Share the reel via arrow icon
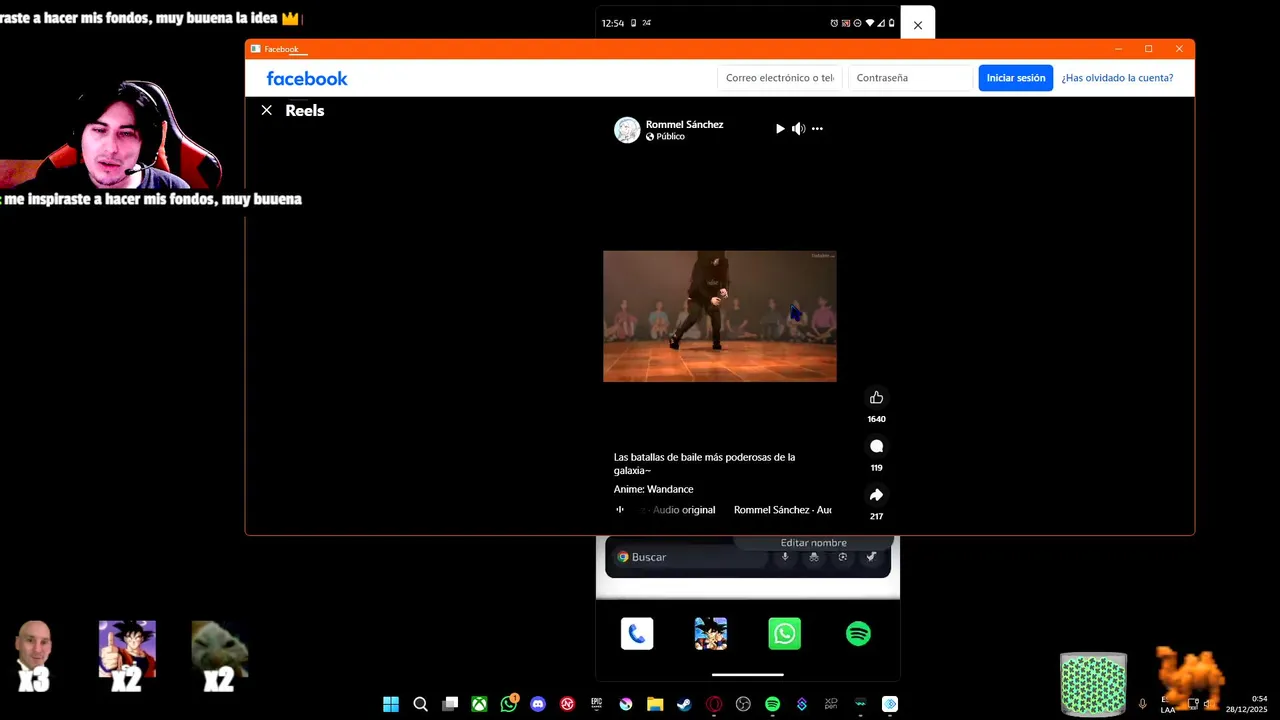 [x=876, y=495]
